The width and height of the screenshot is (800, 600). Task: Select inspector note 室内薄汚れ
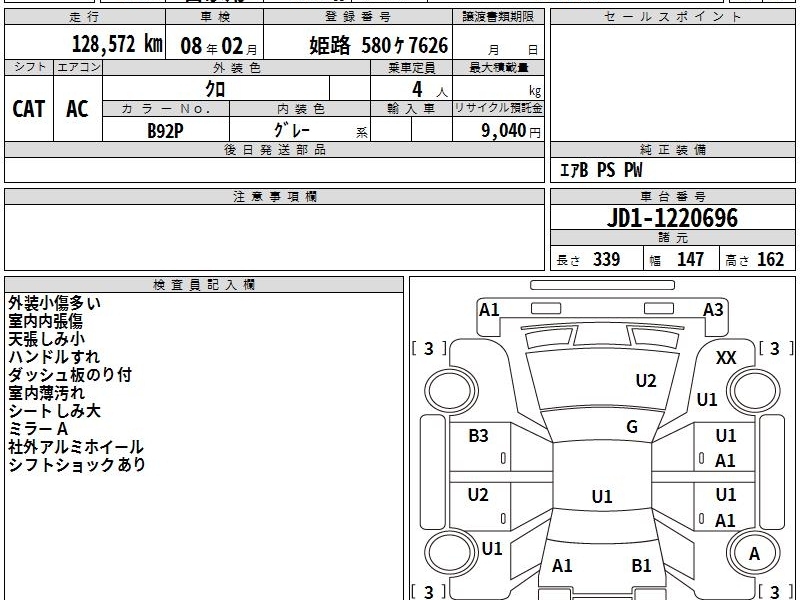click(x=46, y=393)
